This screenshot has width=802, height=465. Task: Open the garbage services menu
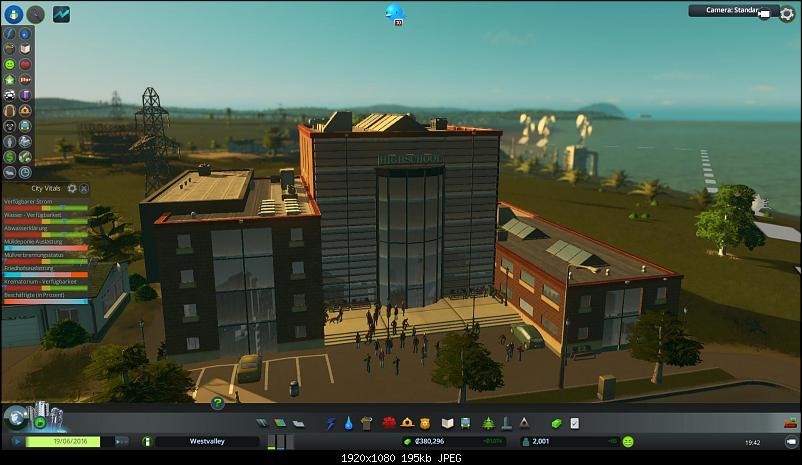click(366, 423)
